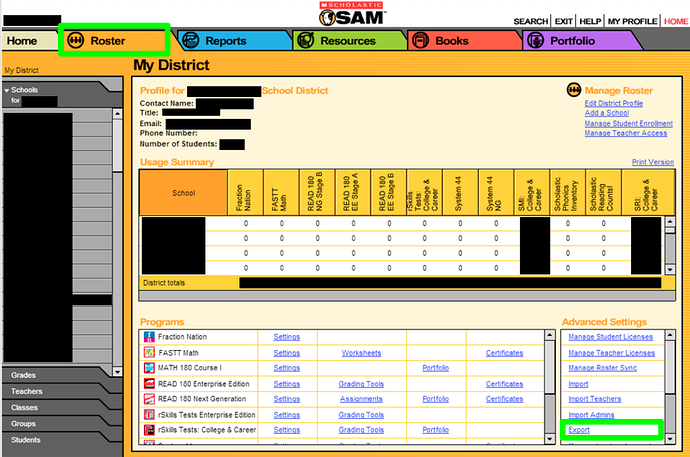690x457 pixels.
Task: Click the READ 180 Next Generation icon
Action: [149, 399]
